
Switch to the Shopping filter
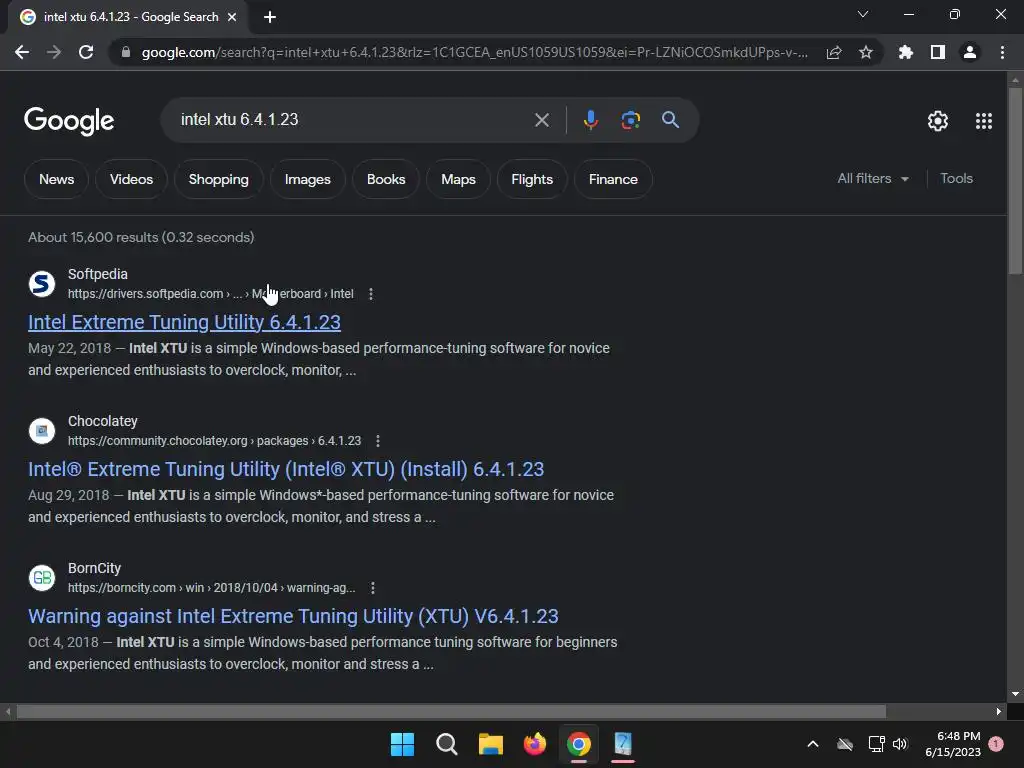point(219,179)
